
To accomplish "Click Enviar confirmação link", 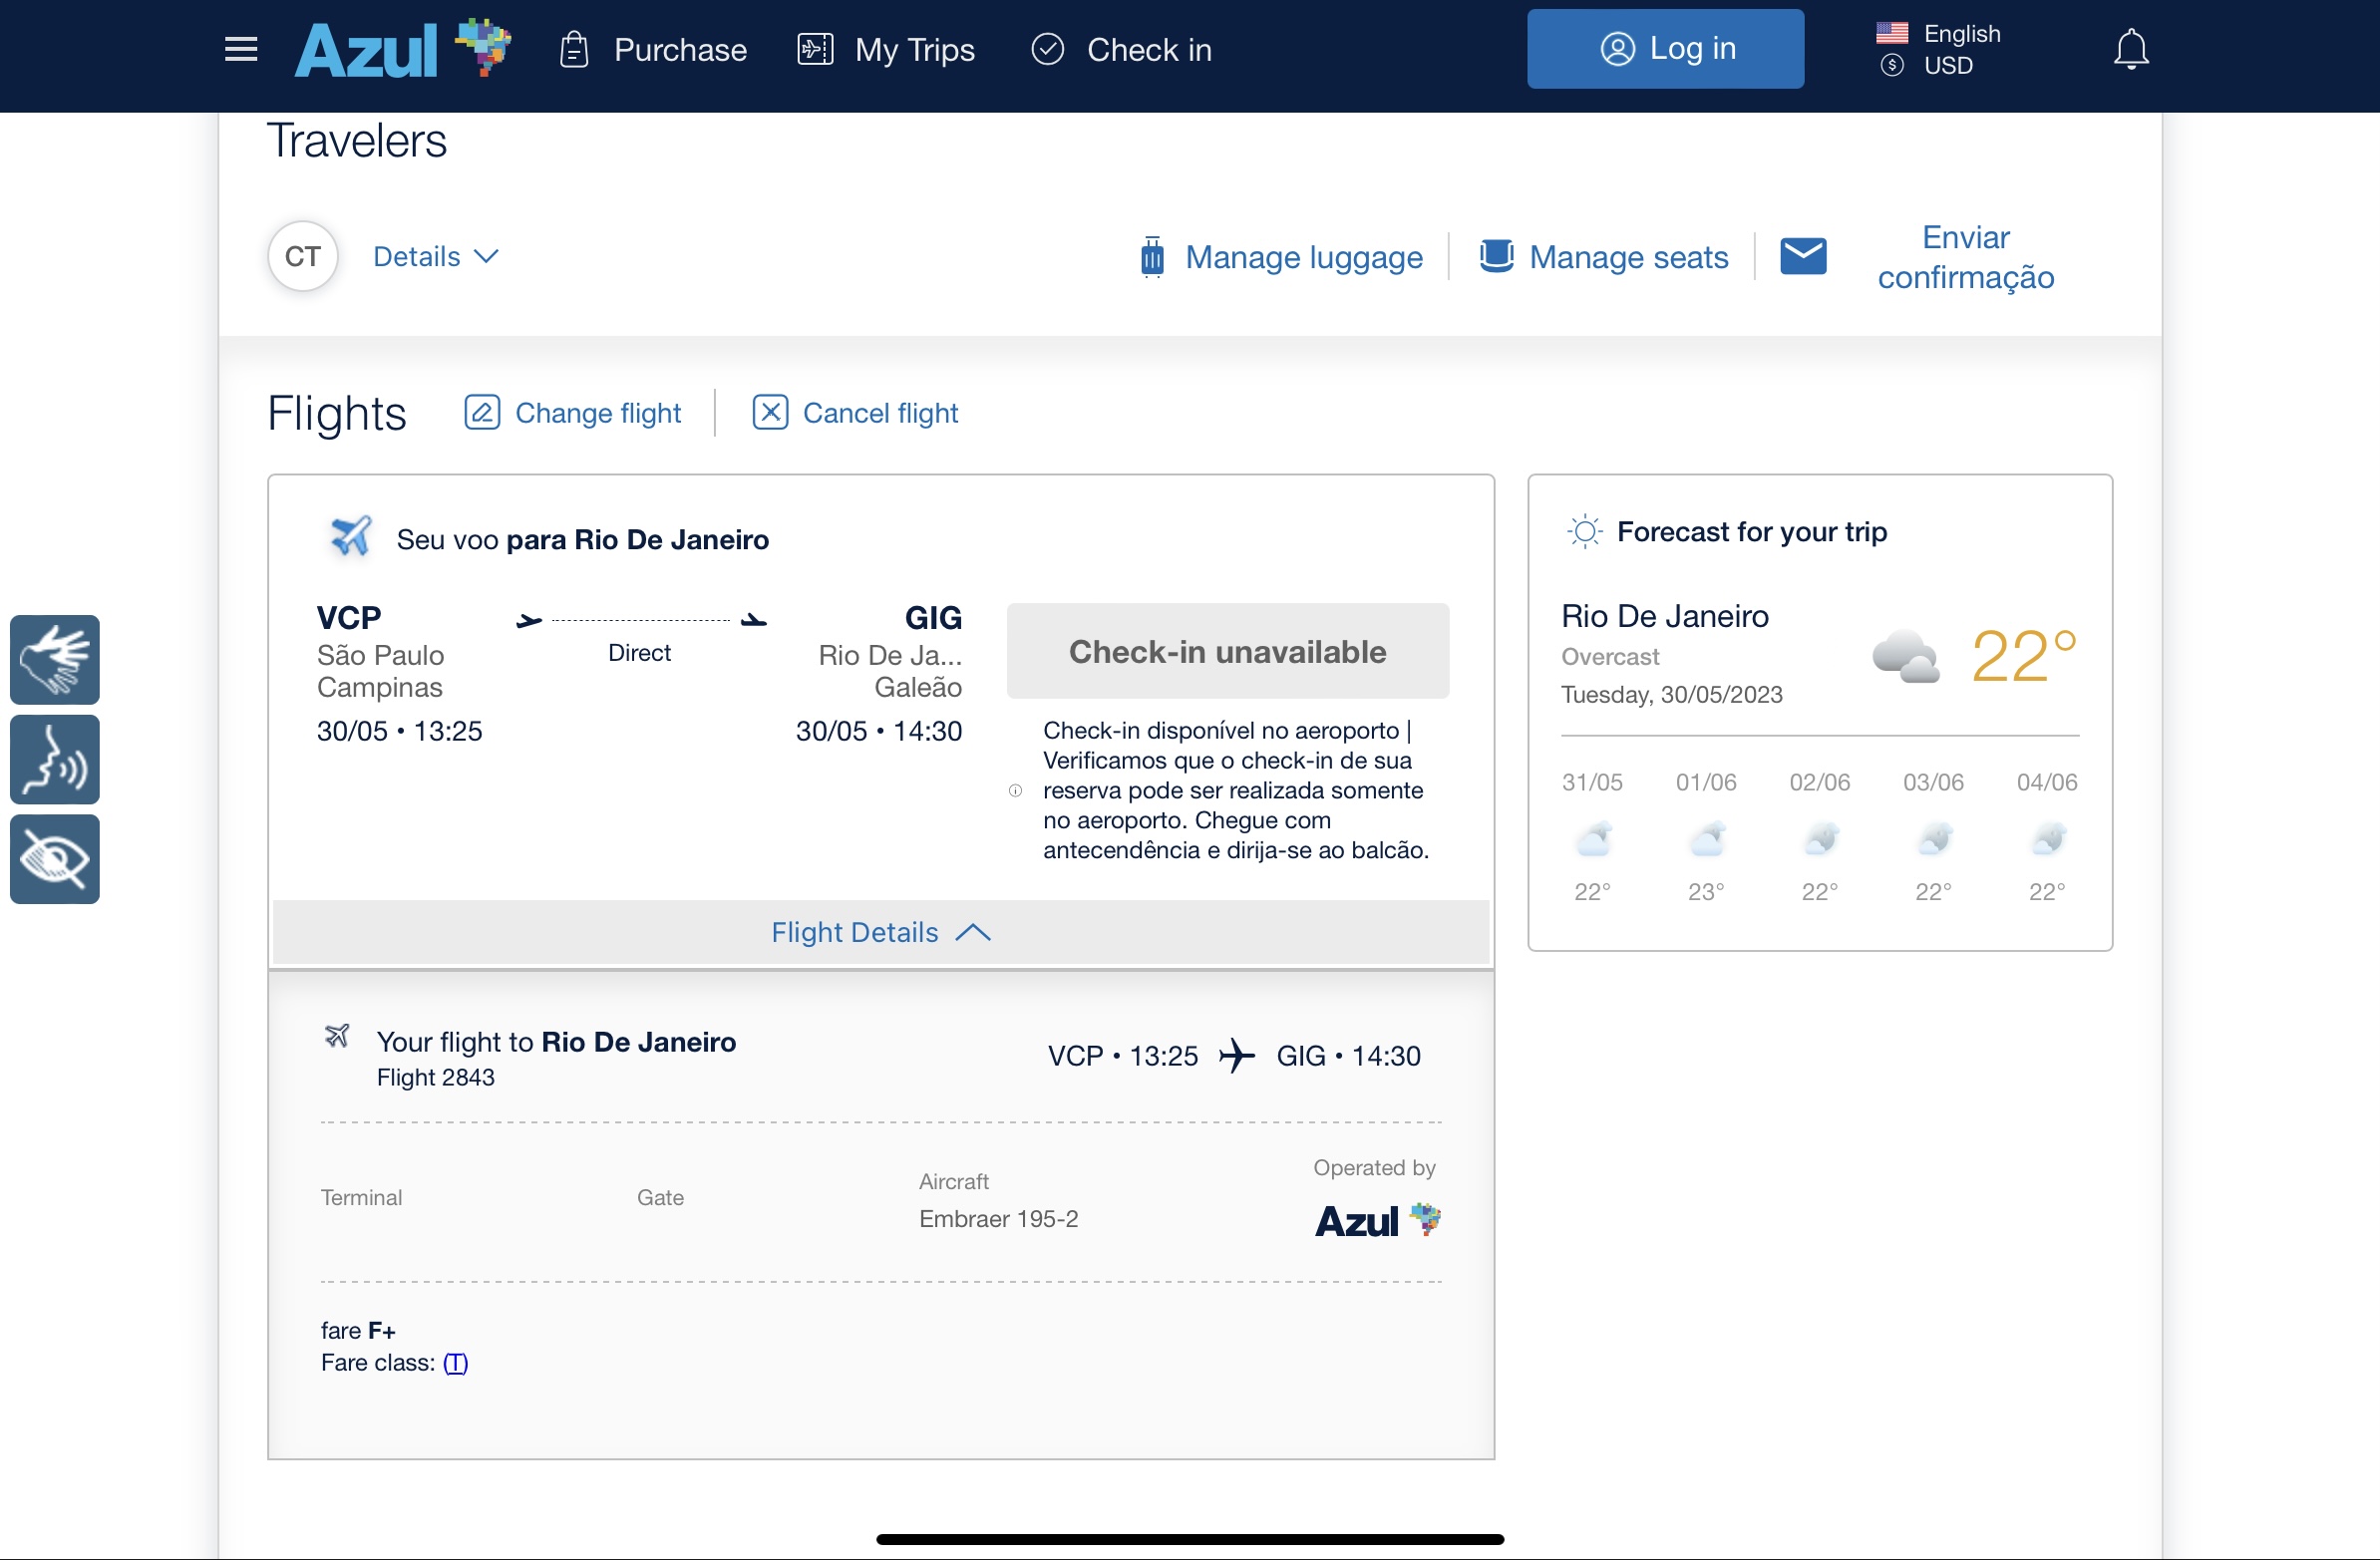I will coord(1965,257).
